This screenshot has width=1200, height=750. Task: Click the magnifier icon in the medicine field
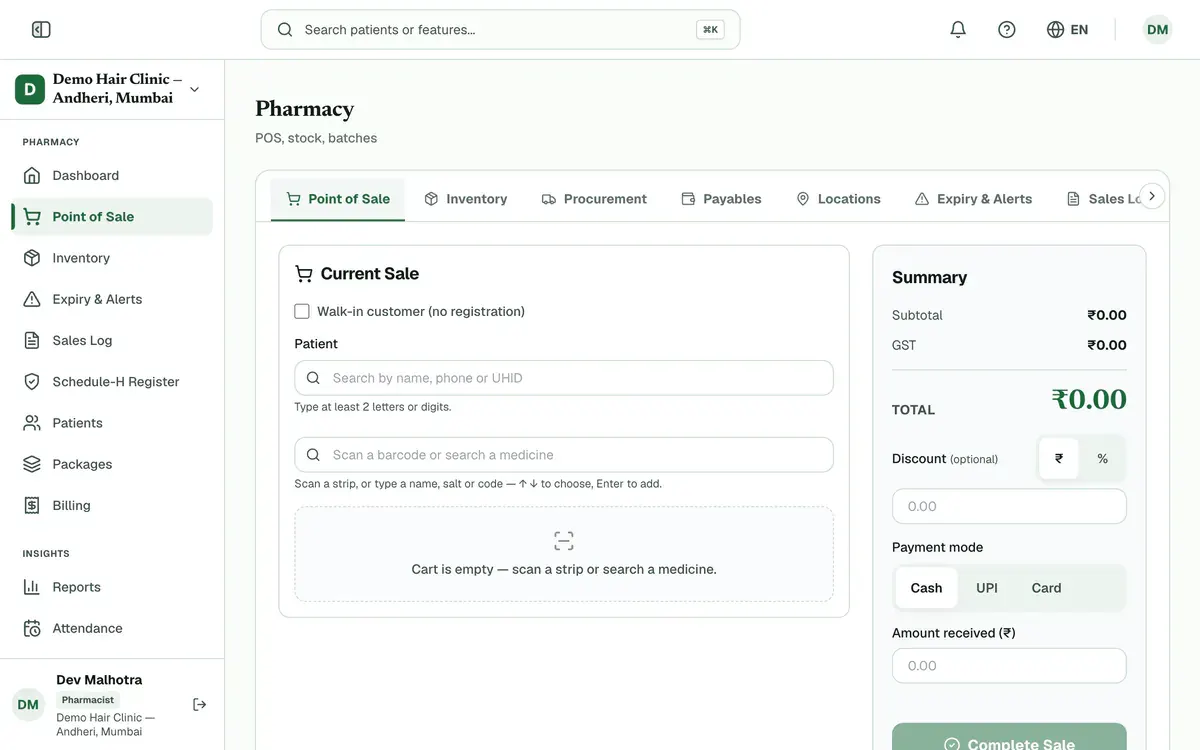coord(313,455)
